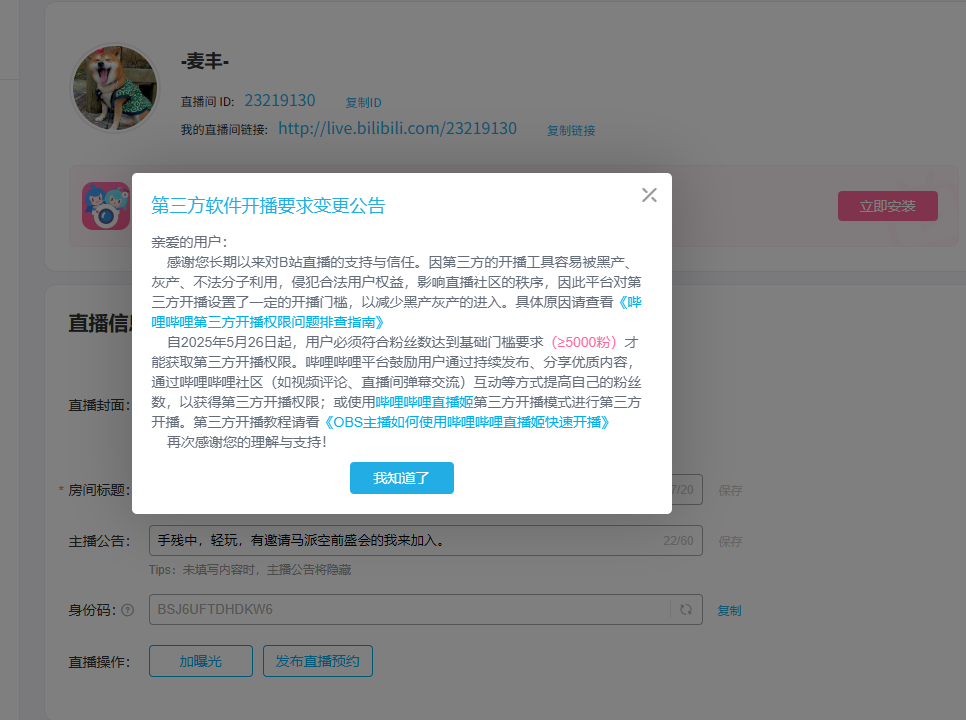Click the 身份码 help question-mark icon
This screenshot has height=720, width=966.
(128, 610)
